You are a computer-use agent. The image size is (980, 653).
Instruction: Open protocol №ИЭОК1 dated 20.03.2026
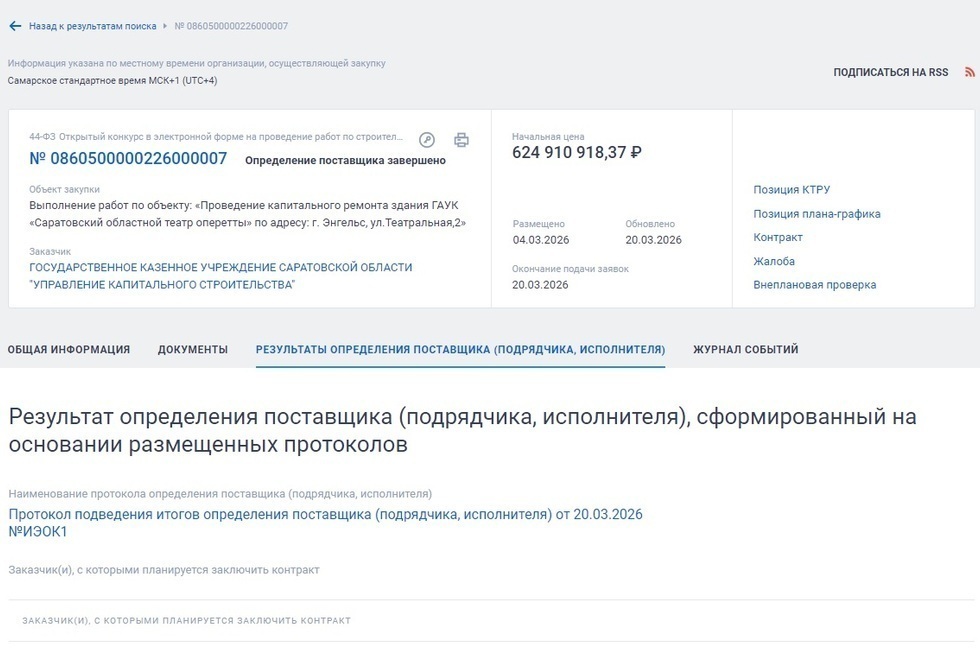[x=325, y=515]
